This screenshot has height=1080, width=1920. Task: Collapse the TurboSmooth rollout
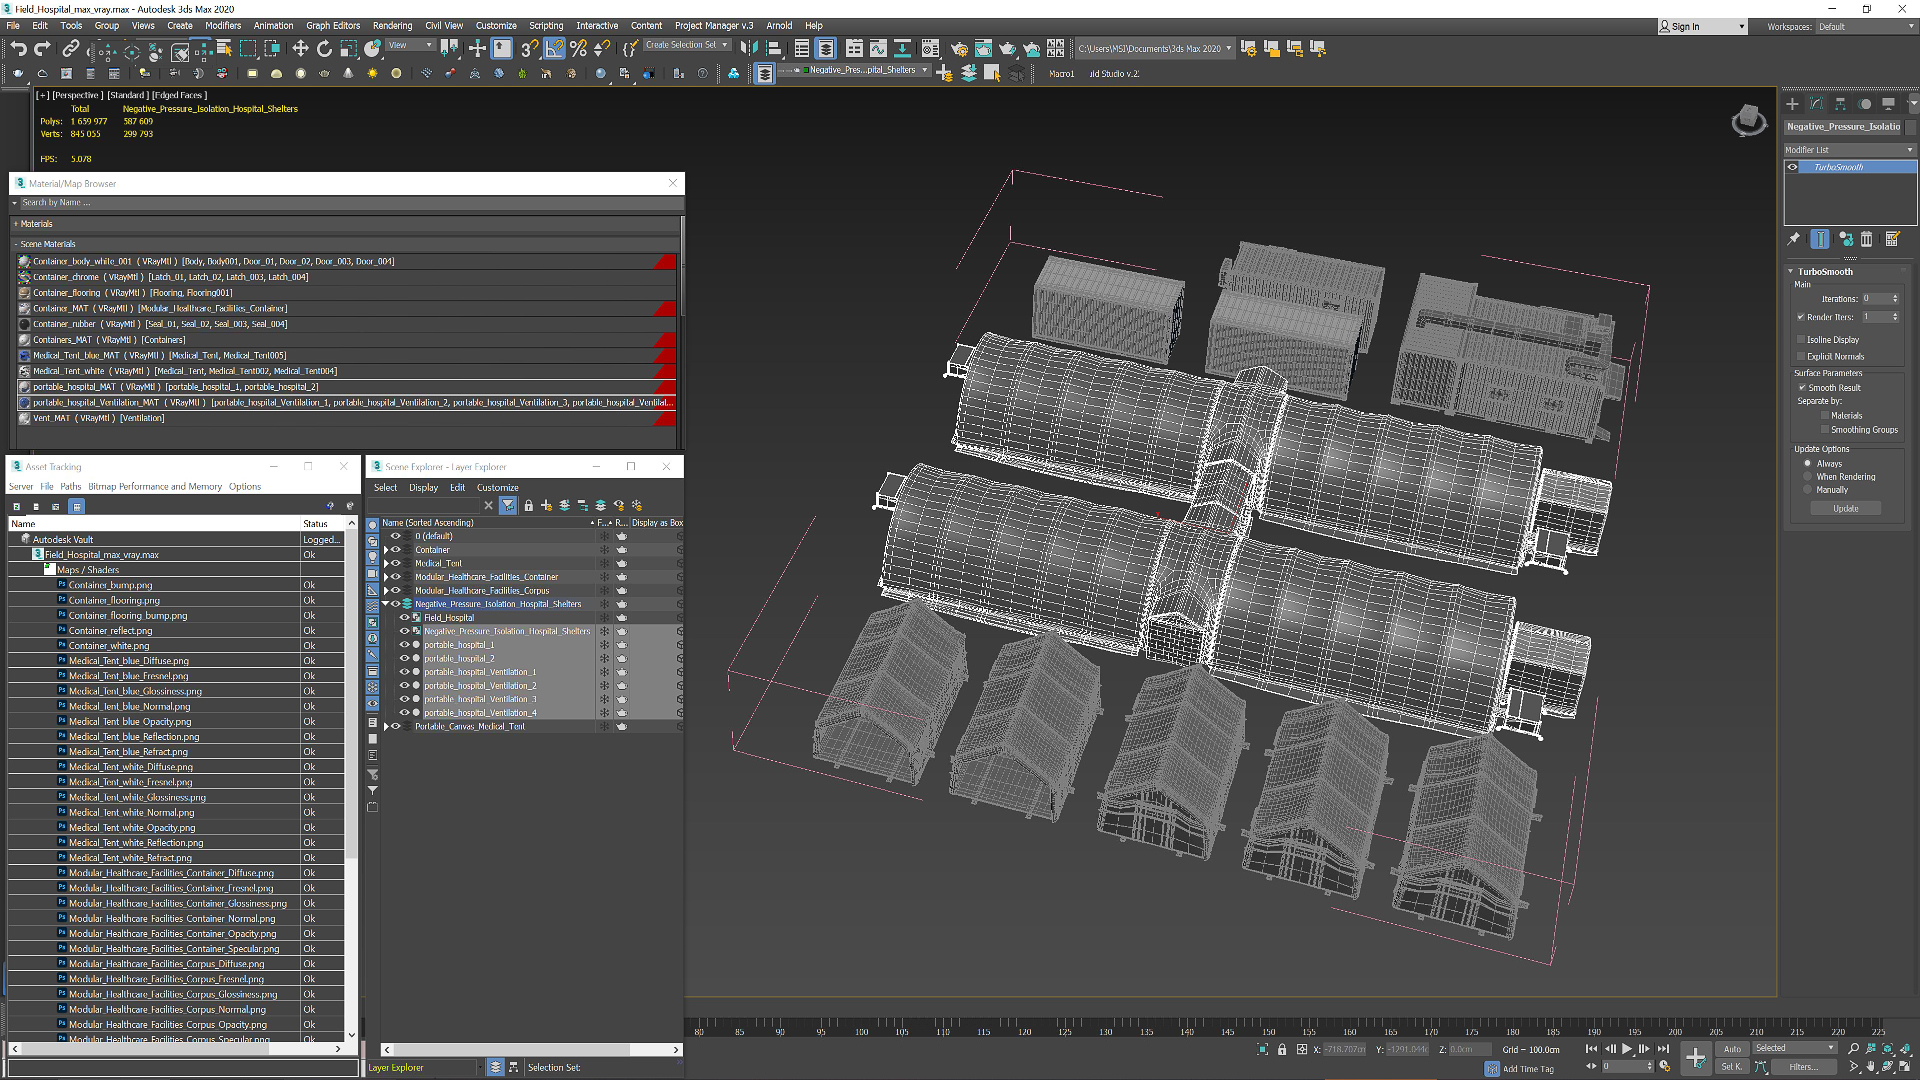pyautogui.click(x=1790, y=271)
